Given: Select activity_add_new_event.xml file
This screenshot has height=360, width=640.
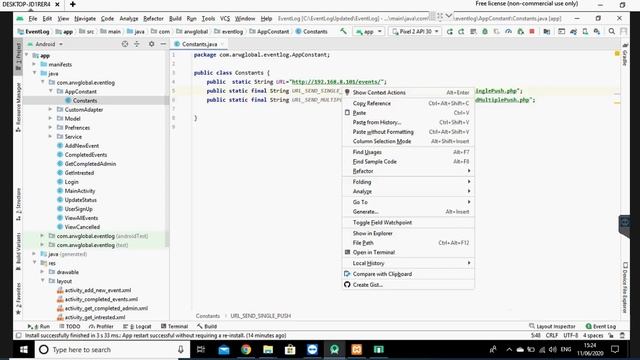Looking at the screenshot, I should 94,290.
